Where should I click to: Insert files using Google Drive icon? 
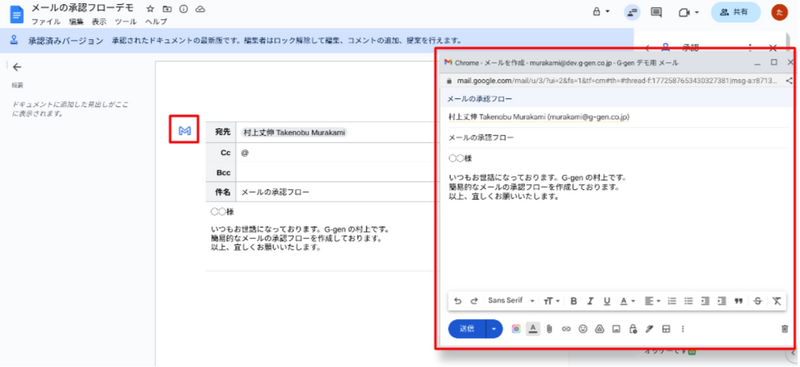pyautogui.click(x=599, y=329)
